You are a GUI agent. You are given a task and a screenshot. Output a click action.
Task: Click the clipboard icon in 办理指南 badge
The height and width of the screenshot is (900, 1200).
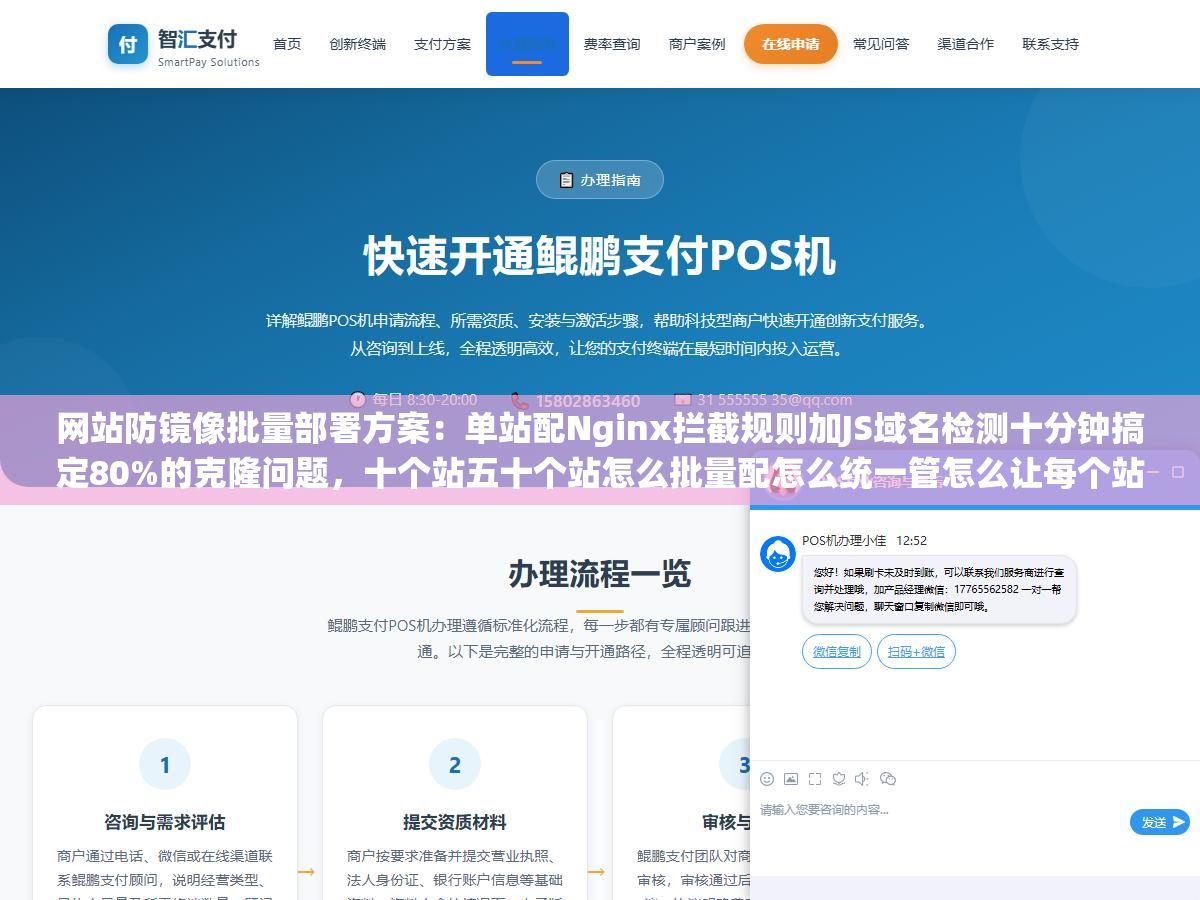pyautogui.click(x=566, y=180)
